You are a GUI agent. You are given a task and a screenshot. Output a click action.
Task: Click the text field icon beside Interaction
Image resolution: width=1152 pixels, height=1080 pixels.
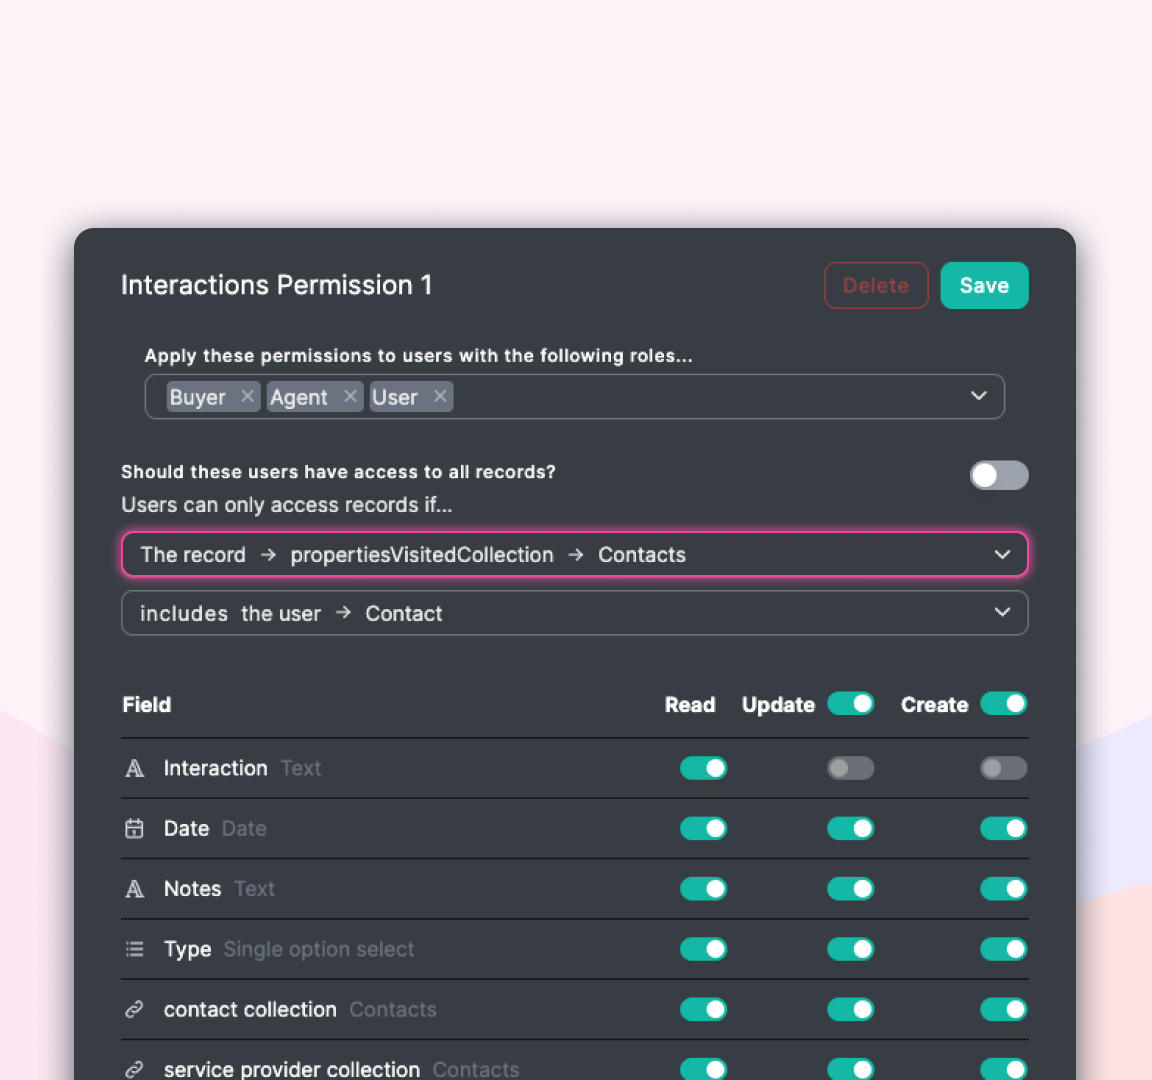[135, 768]
